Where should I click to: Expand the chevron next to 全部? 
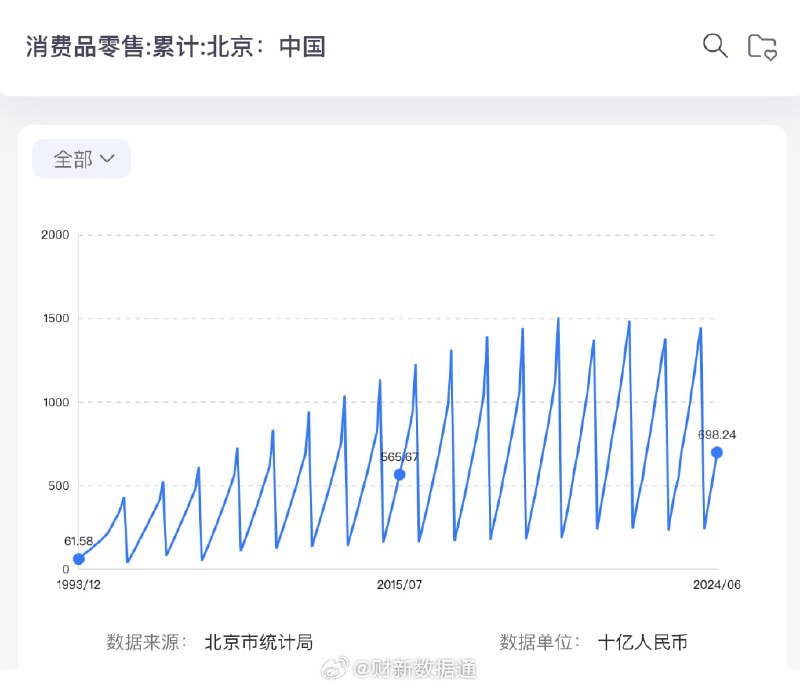tap(107, 158)
